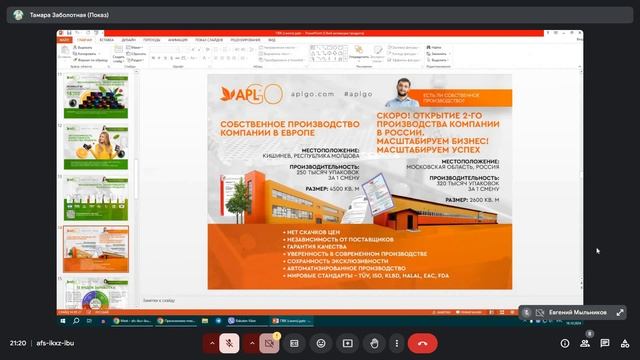This screenshot has height=360, width=640.
Task: Send an emoji reaction
Action: coord(321,343)
